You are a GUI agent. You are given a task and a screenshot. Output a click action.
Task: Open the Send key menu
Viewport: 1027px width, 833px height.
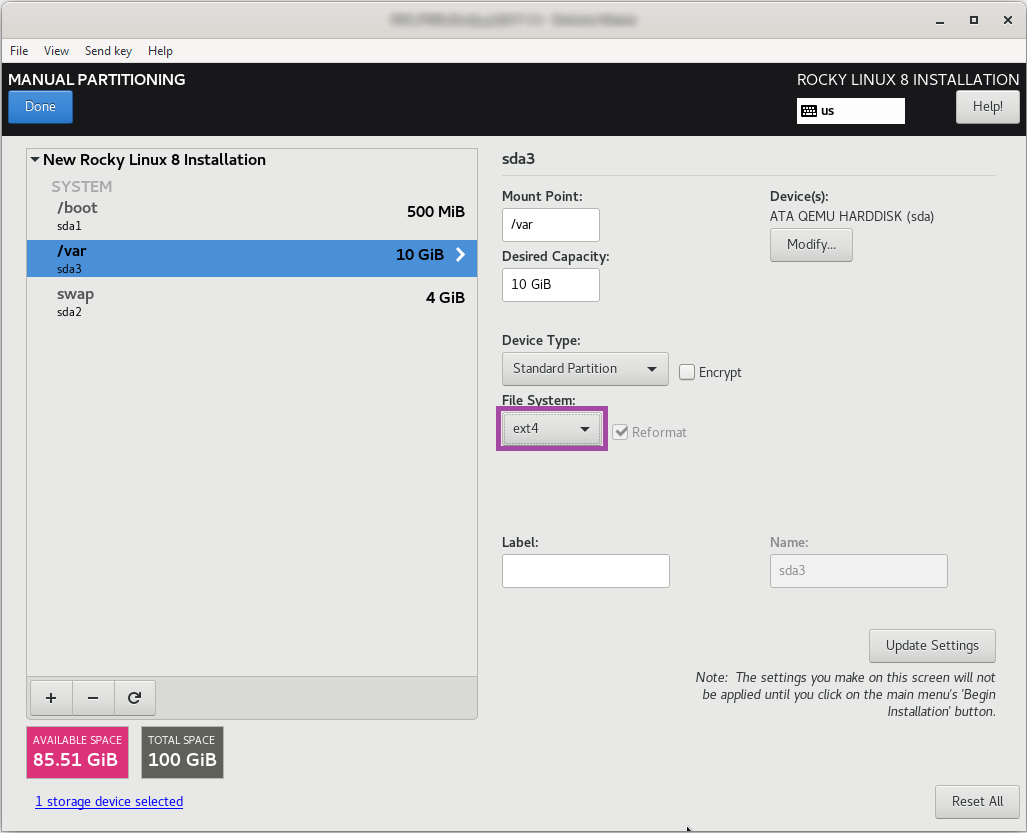coord(108,51)
